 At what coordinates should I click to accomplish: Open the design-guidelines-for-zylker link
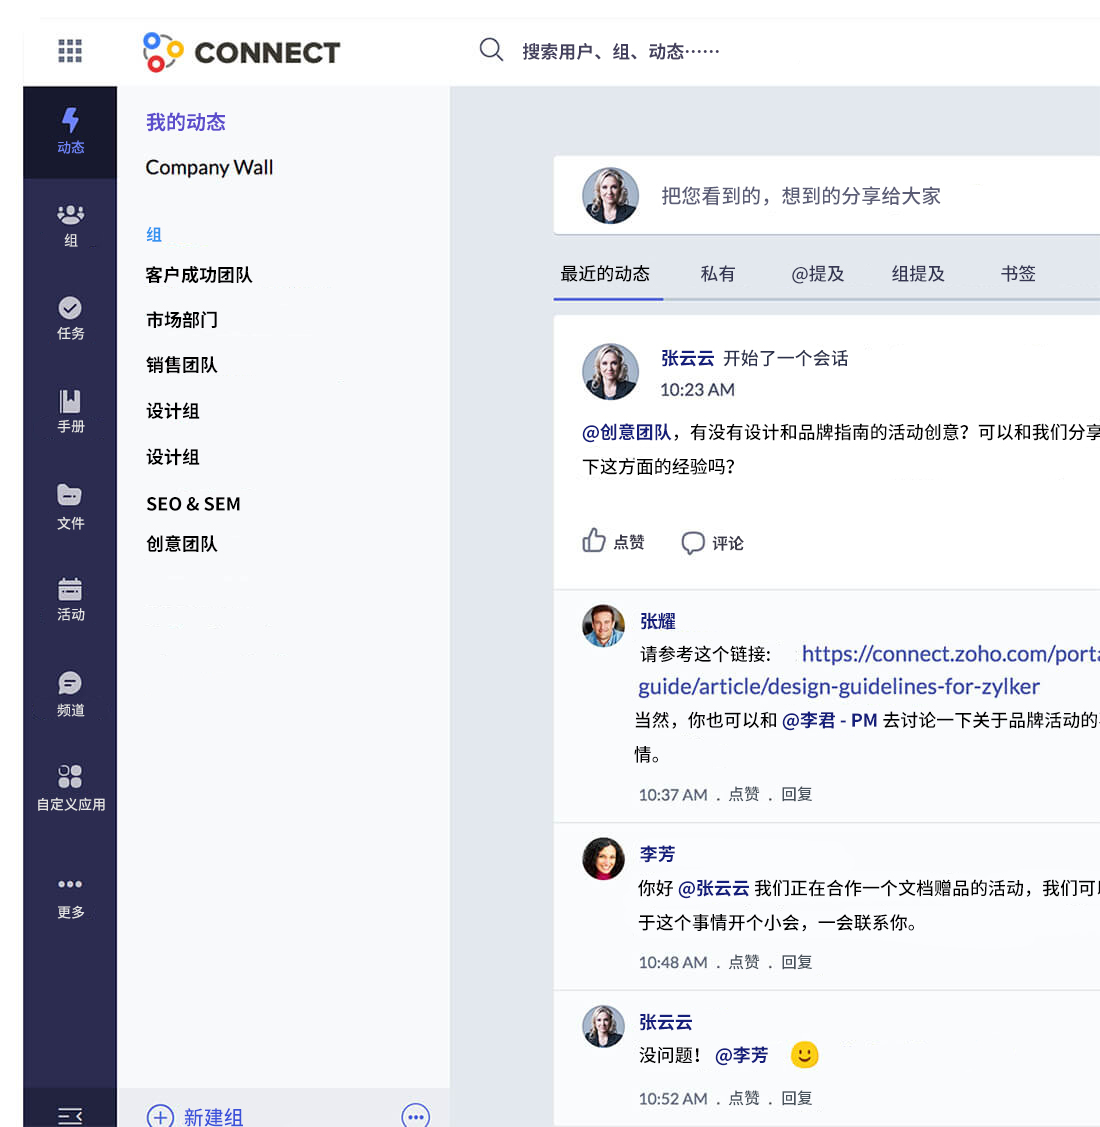pos(838,687)
